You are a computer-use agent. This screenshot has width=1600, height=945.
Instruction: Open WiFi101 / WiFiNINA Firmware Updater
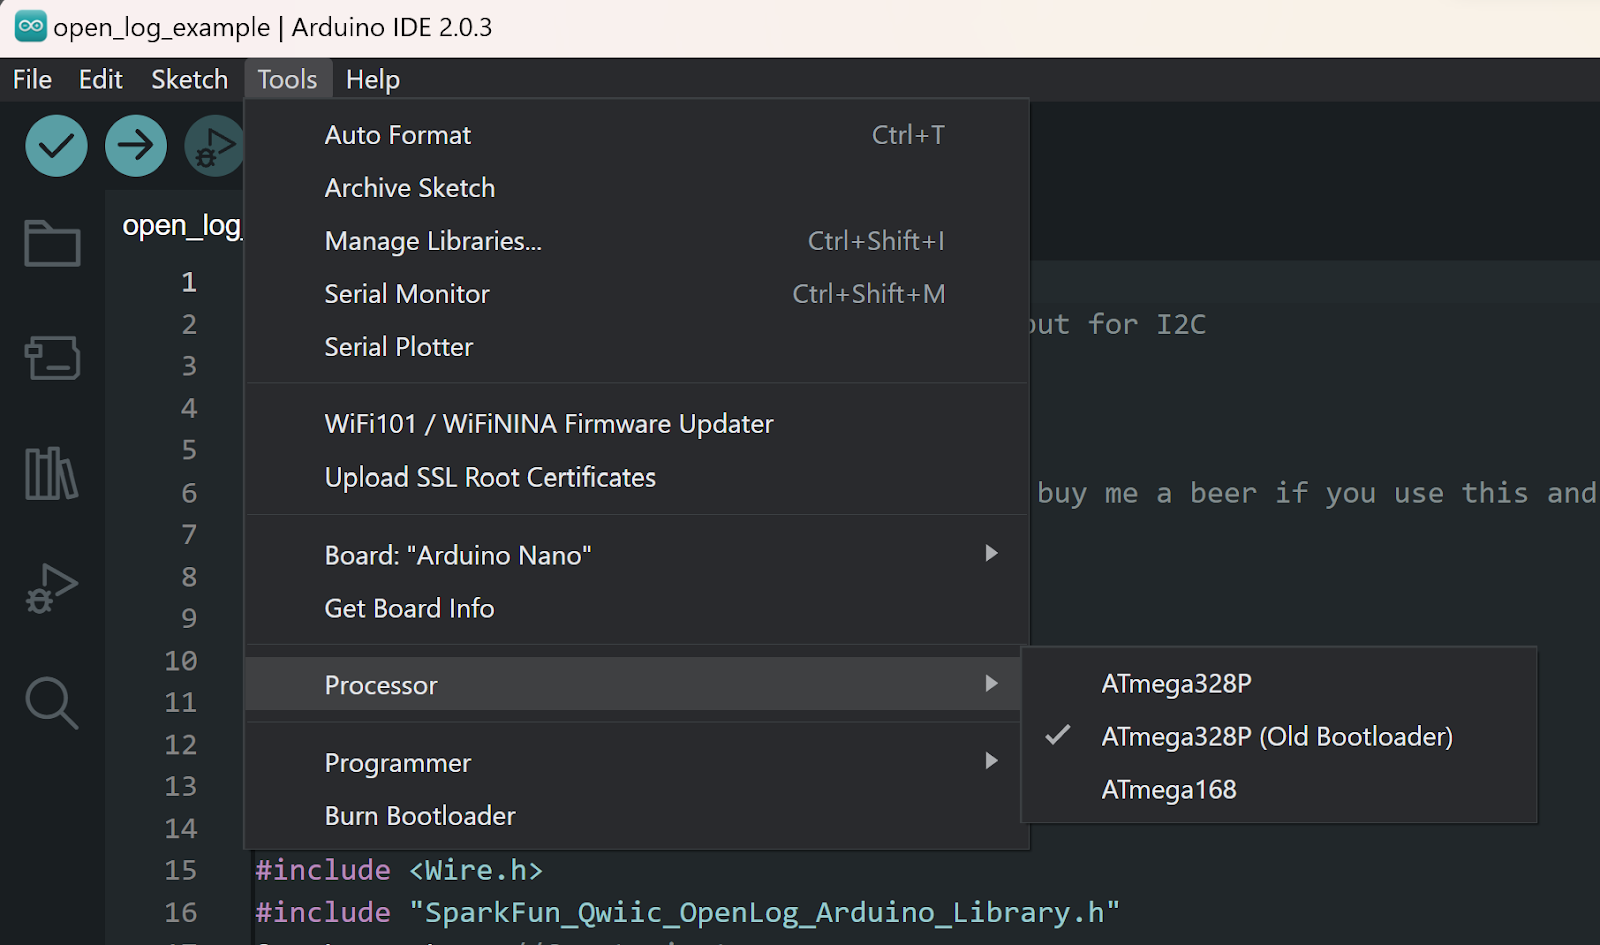(637, 424)
